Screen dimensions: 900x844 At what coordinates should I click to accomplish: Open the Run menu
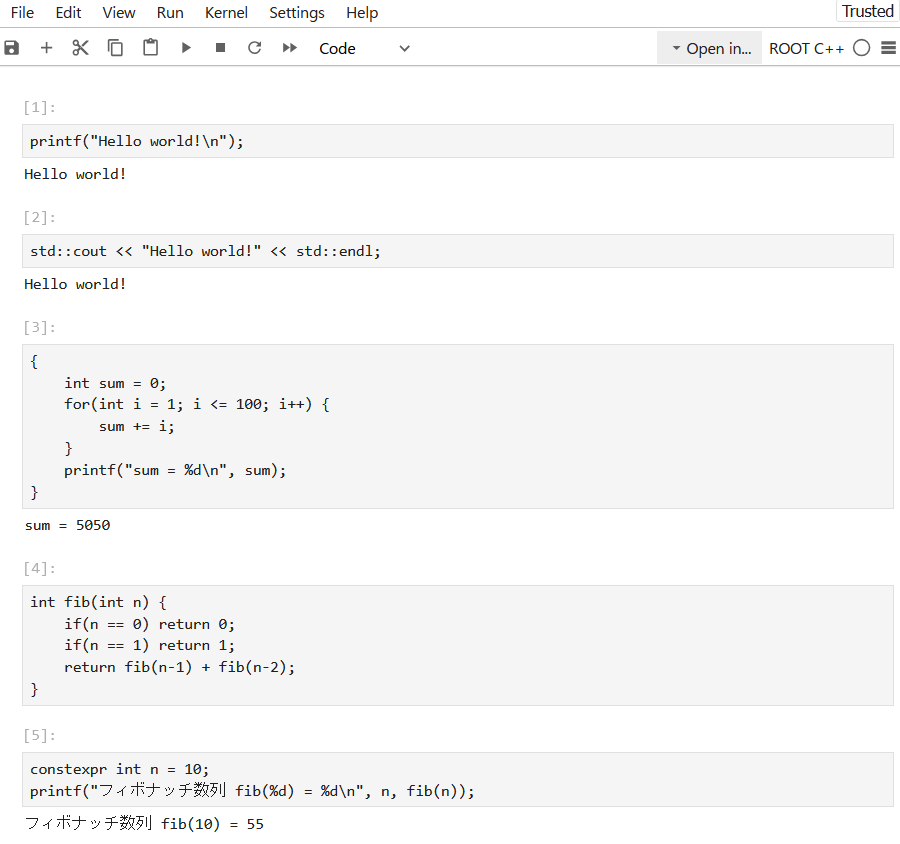click(x=170, y=13)
